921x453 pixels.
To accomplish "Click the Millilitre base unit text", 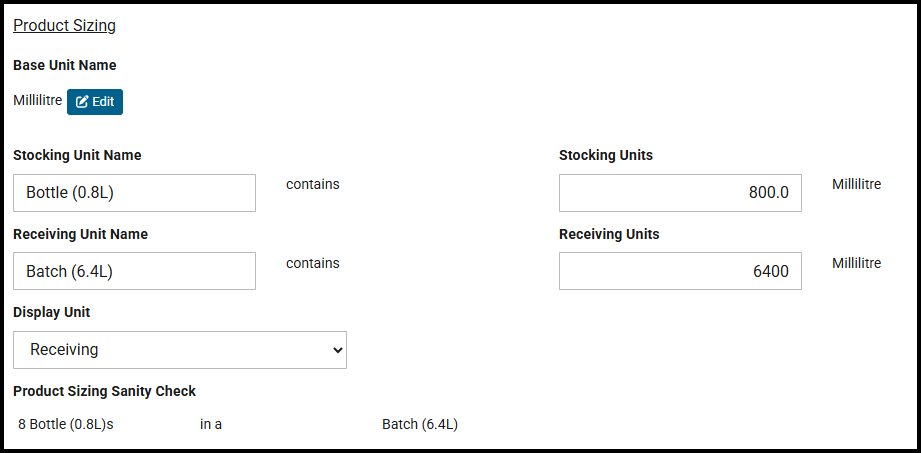I will click(38, 100).
